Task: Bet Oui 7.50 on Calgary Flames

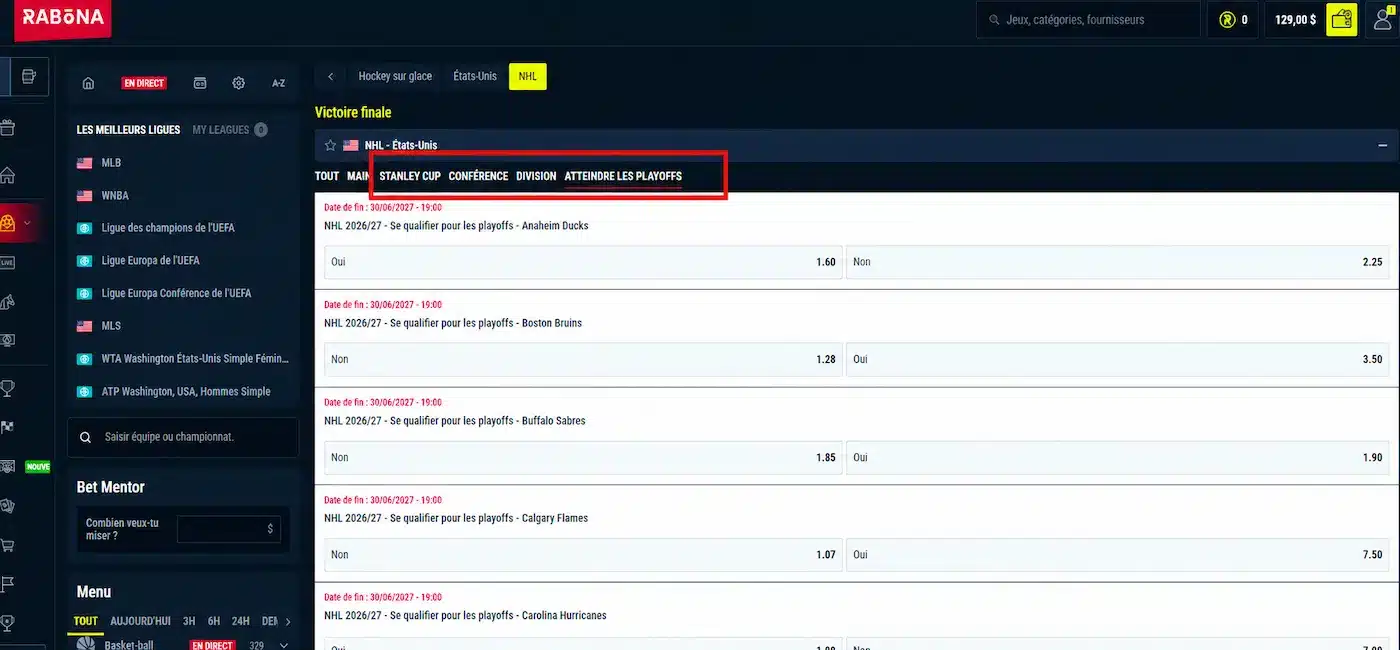Action: (1118, 554)
